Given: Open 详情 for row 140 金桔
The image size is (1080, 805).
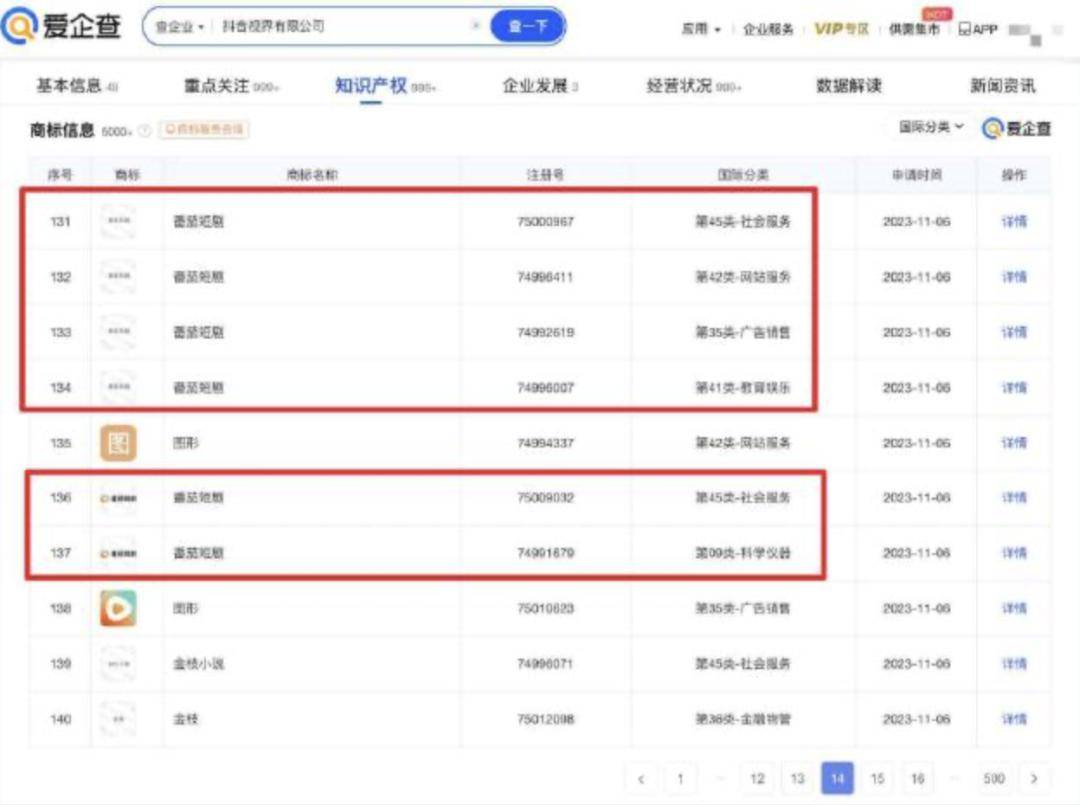Looking at the screenshot, I should tap(1014, 719).
